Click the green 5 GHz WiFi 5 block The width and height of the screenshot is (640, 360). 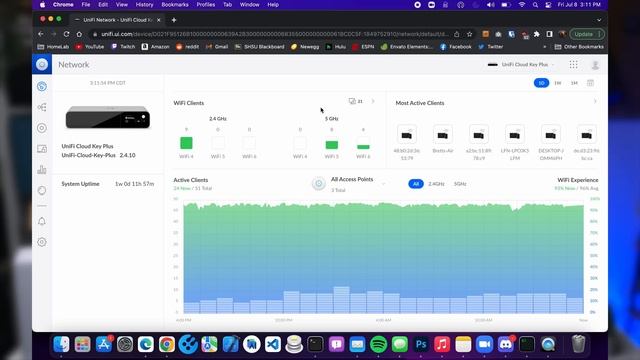(x=331, y=145)
